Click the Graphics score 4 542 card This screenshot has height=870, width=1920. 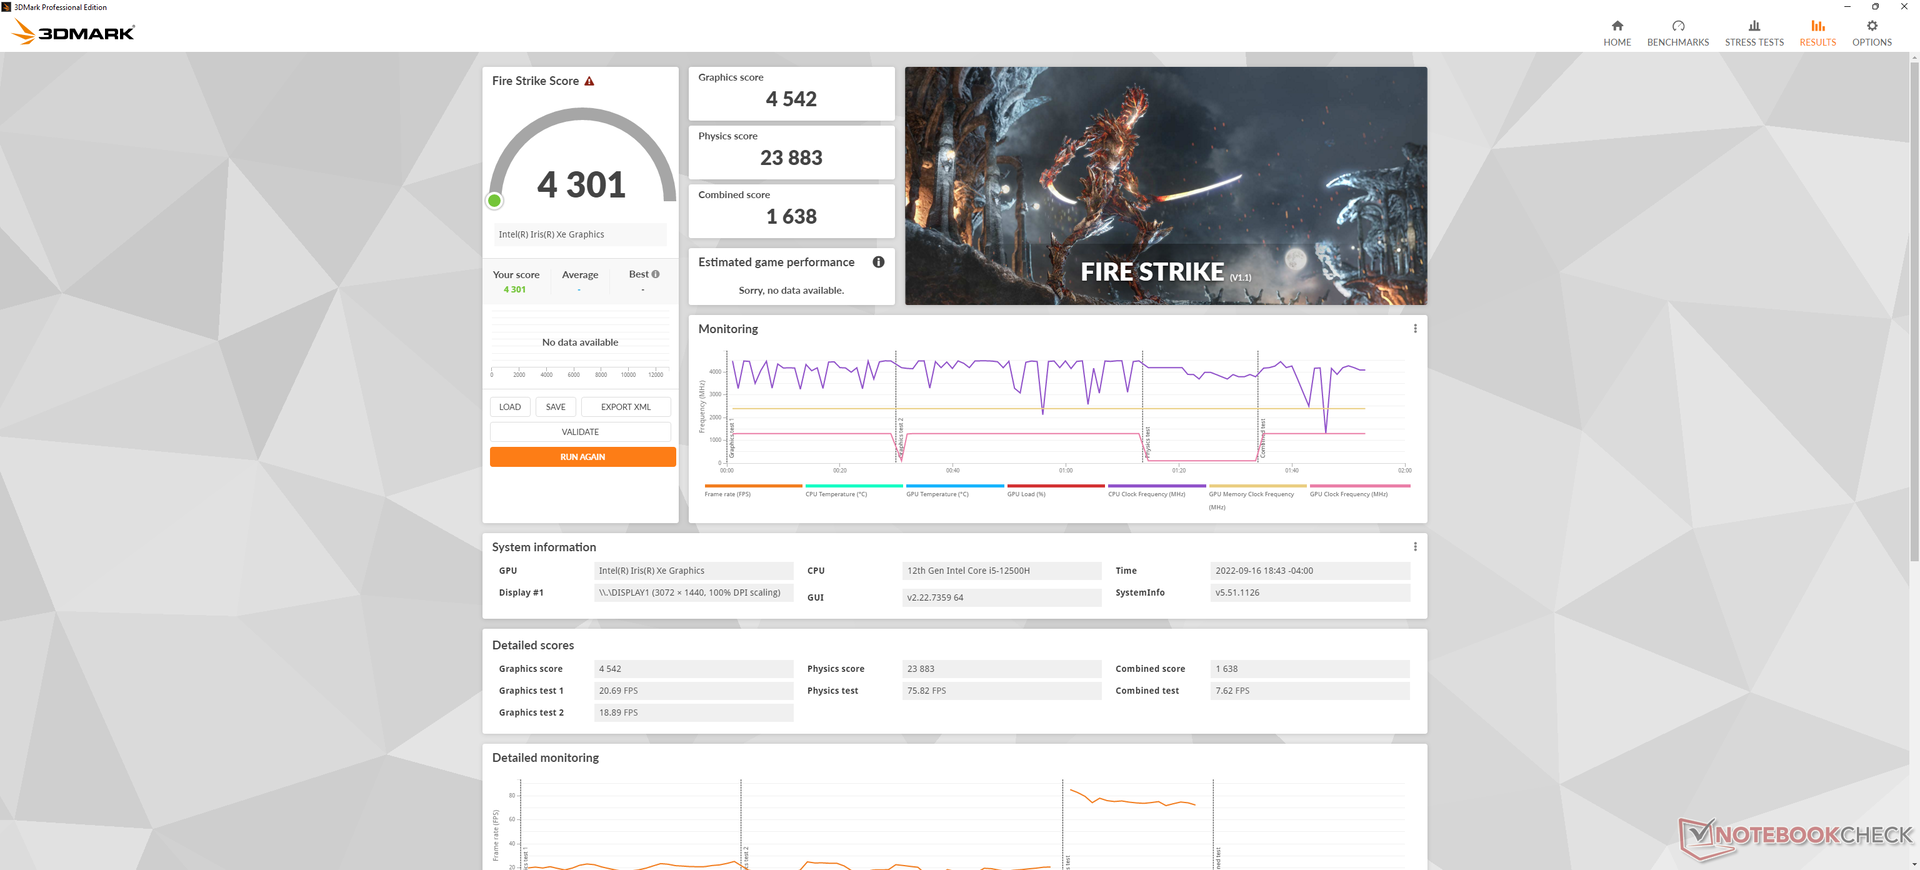pos(791,93)
